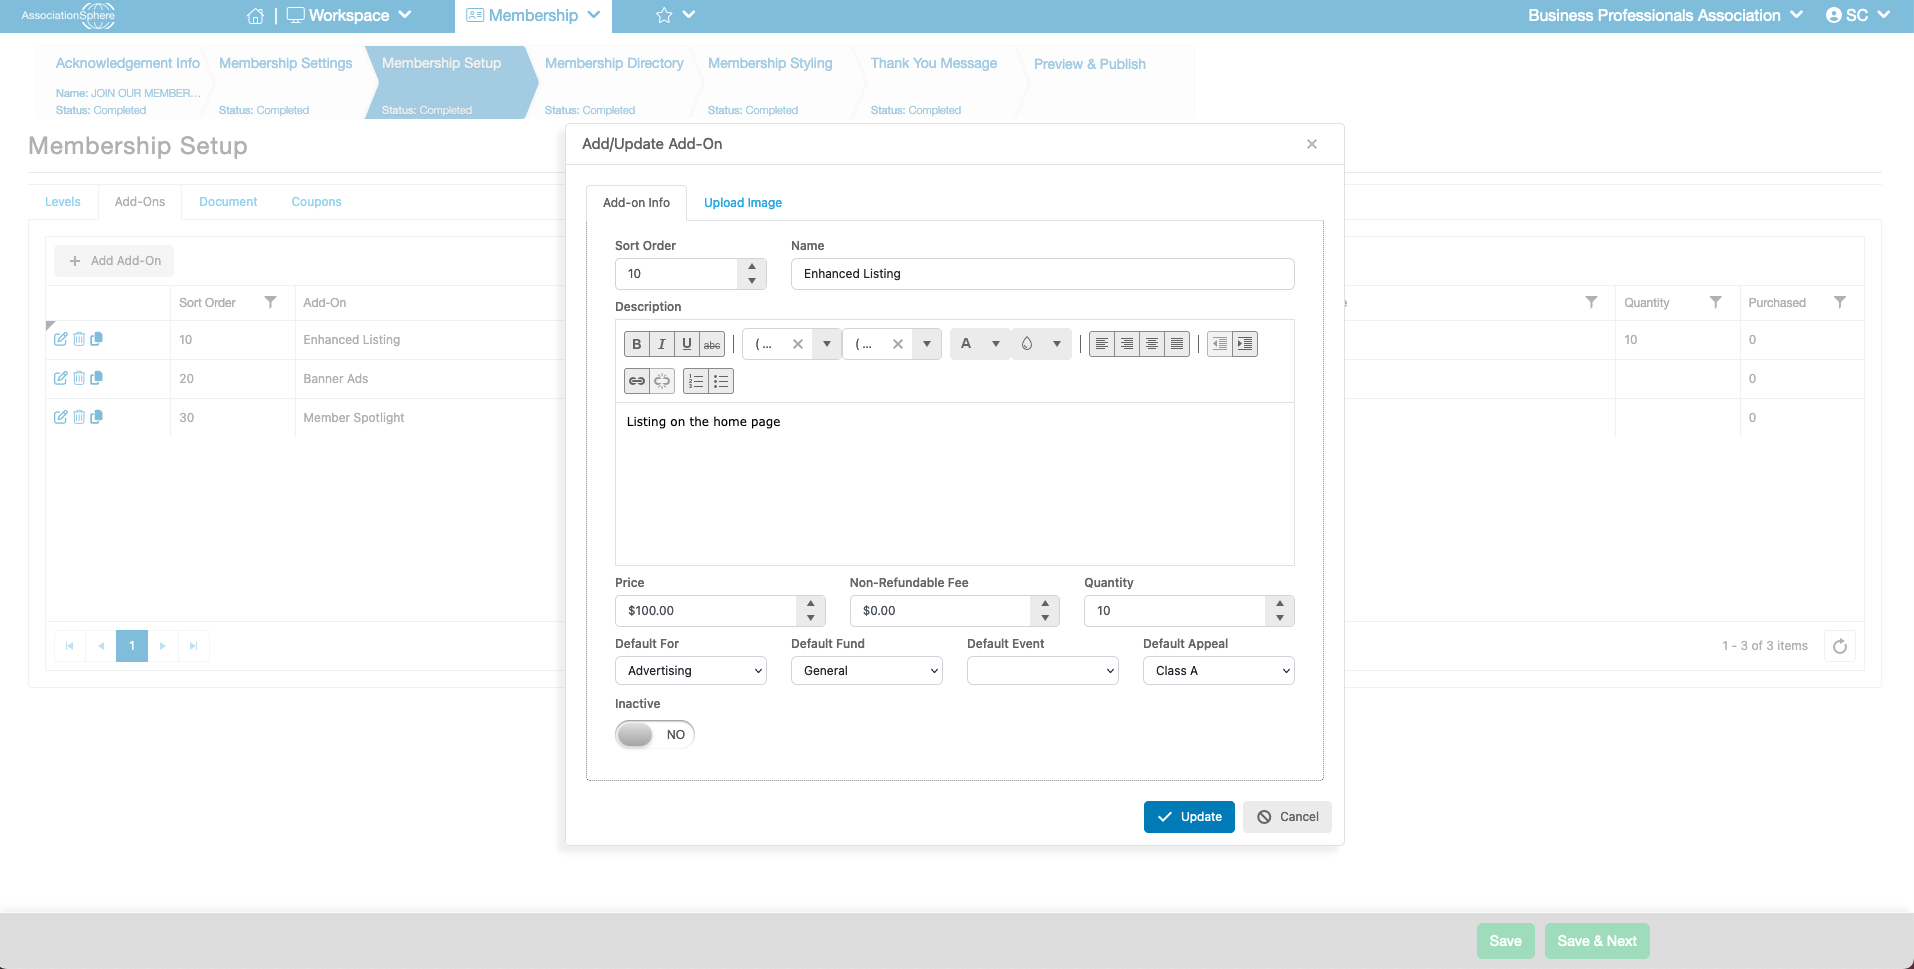The height and width of the screenshot is (969, 1914).
Task: Edit the Banner Ads add-on row
Action: 61,378
